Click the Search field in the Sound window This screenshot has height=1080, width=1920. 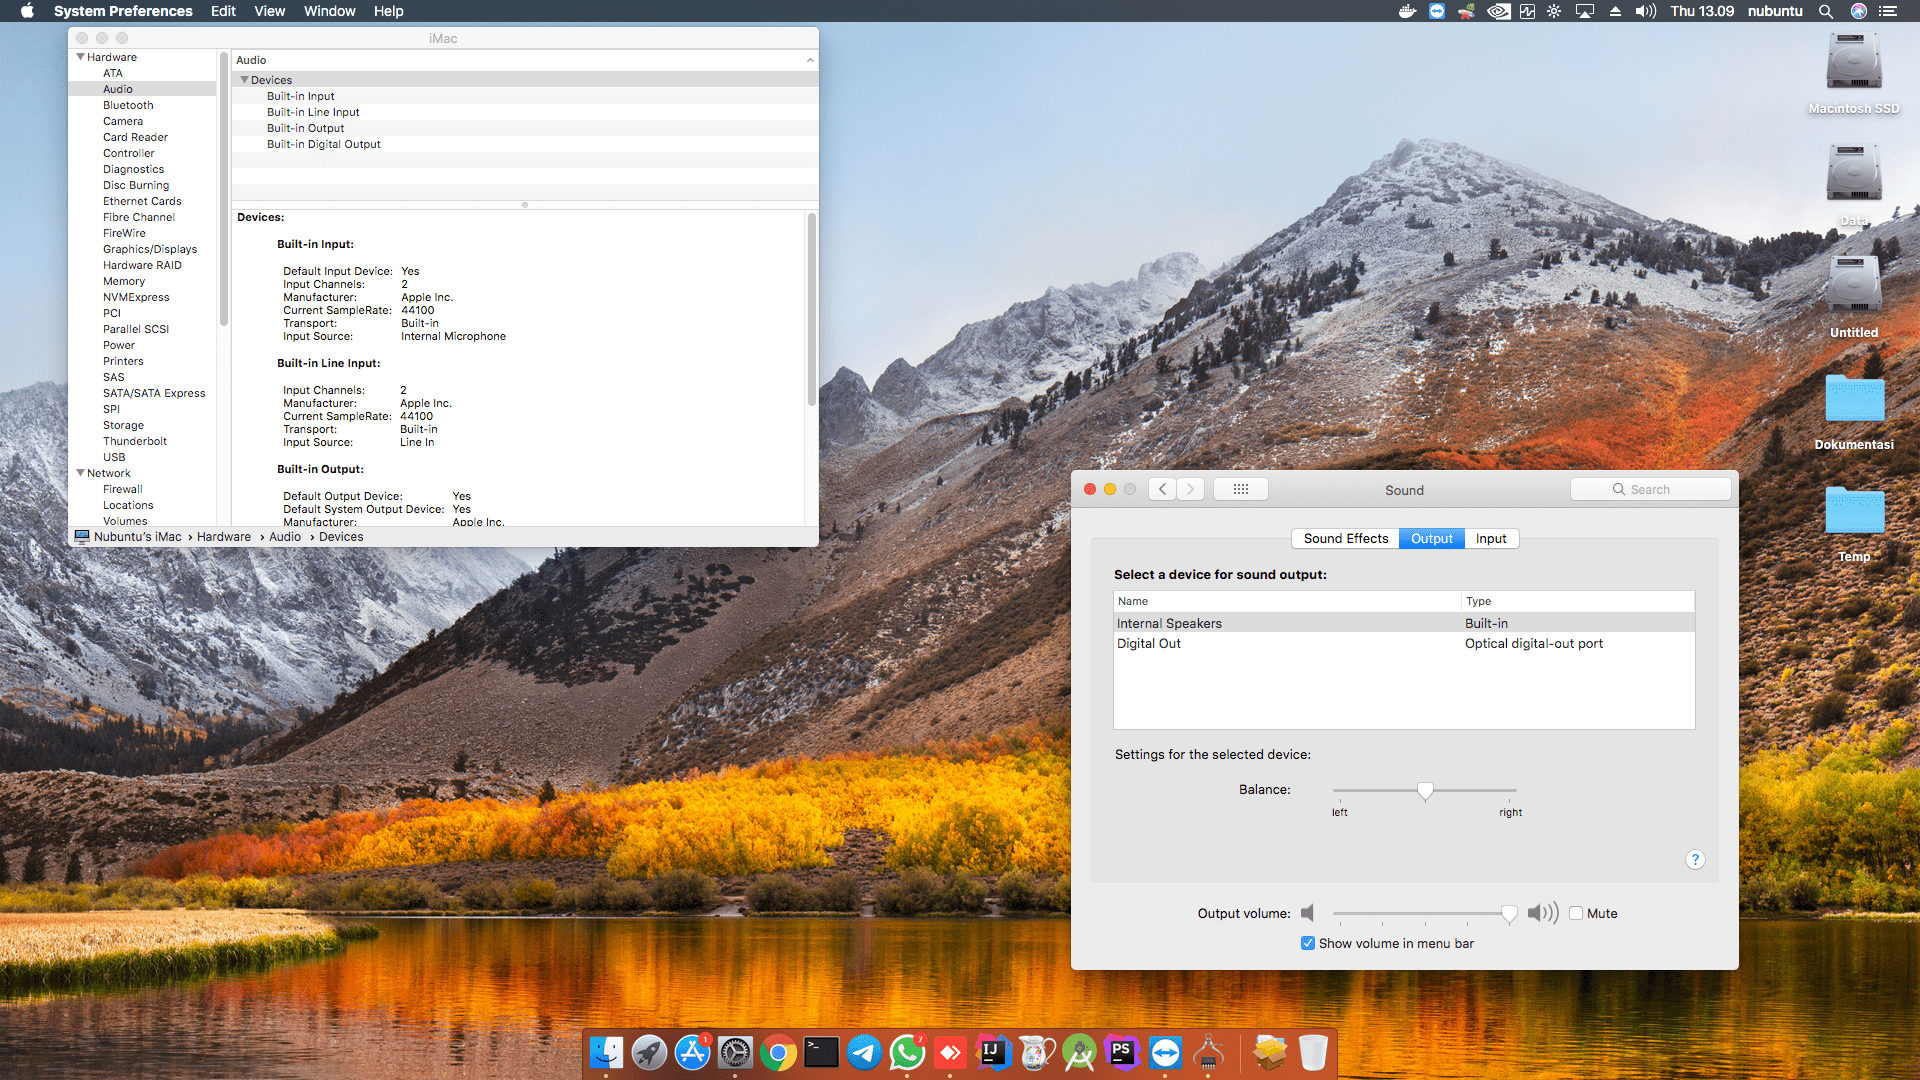click(1650, 489)
